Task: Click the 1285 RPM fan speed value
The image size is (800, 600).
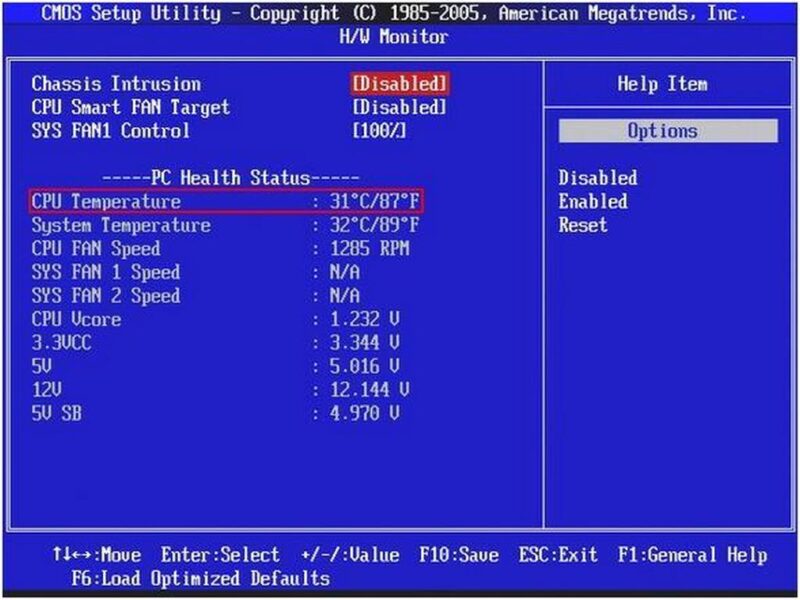Action: click(x=369, y=248)
